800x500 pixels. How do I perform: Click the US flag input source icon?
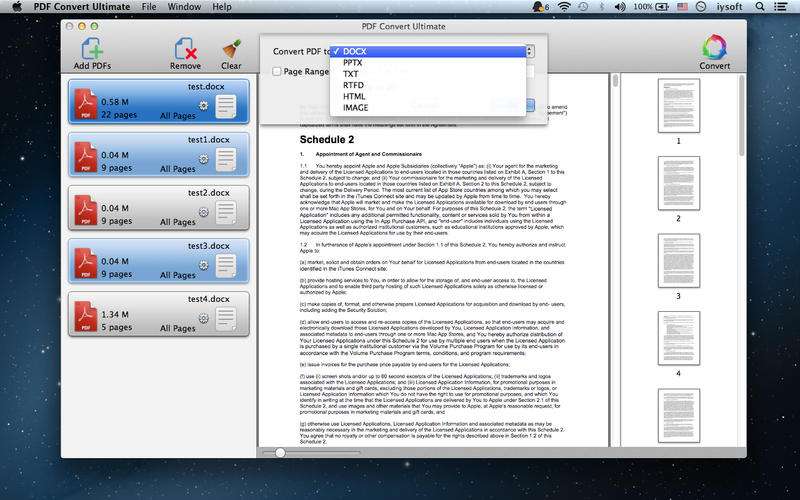(683, 7)
